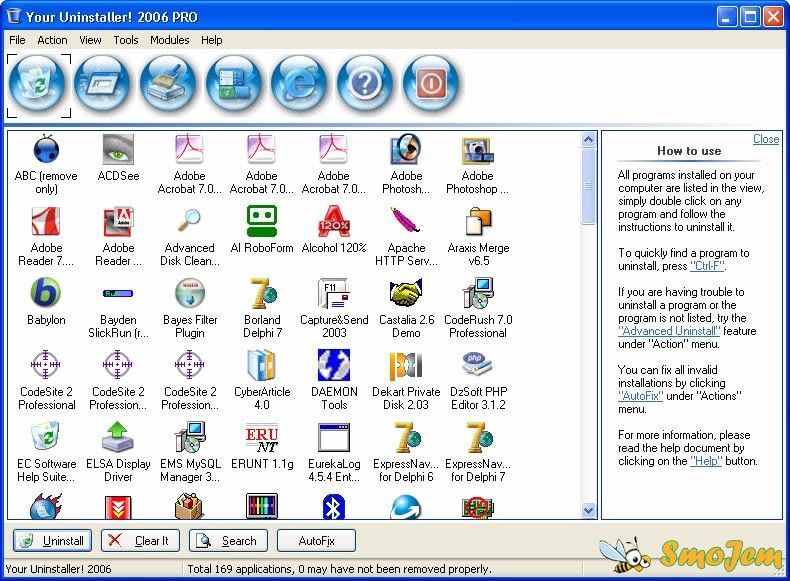The height and width of the screenshot is (581, 790).
Task: Follow the "Ctrl-F" link
Action: tap(707, 266)
